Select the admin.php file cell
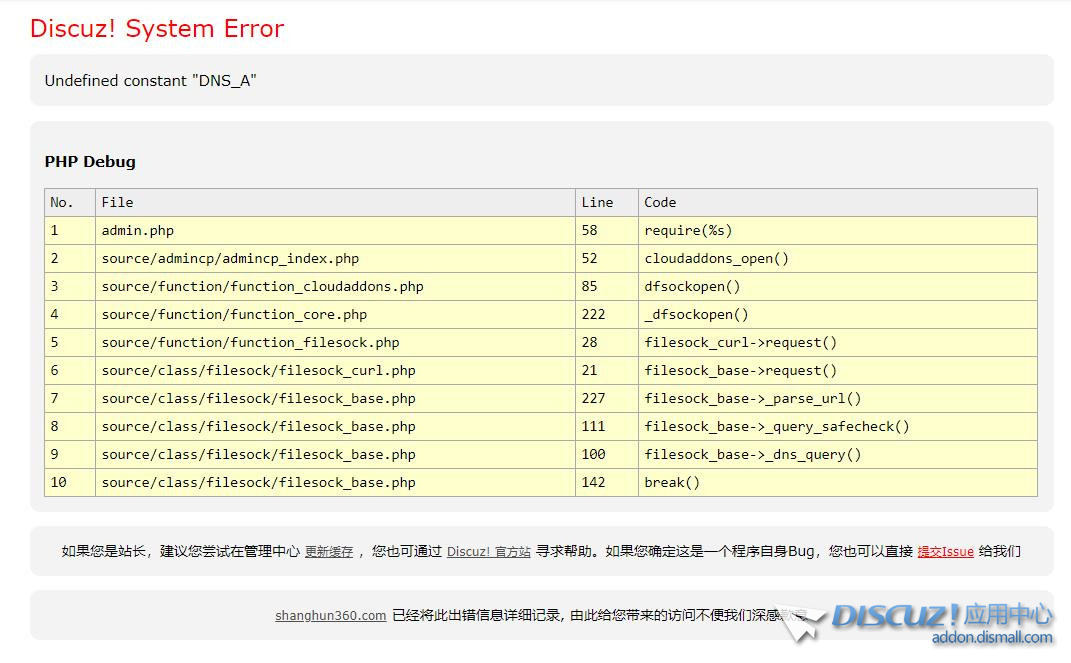The height and width of the screenshot is (663, 1071). pyautogui.click(x=335, y=231)
